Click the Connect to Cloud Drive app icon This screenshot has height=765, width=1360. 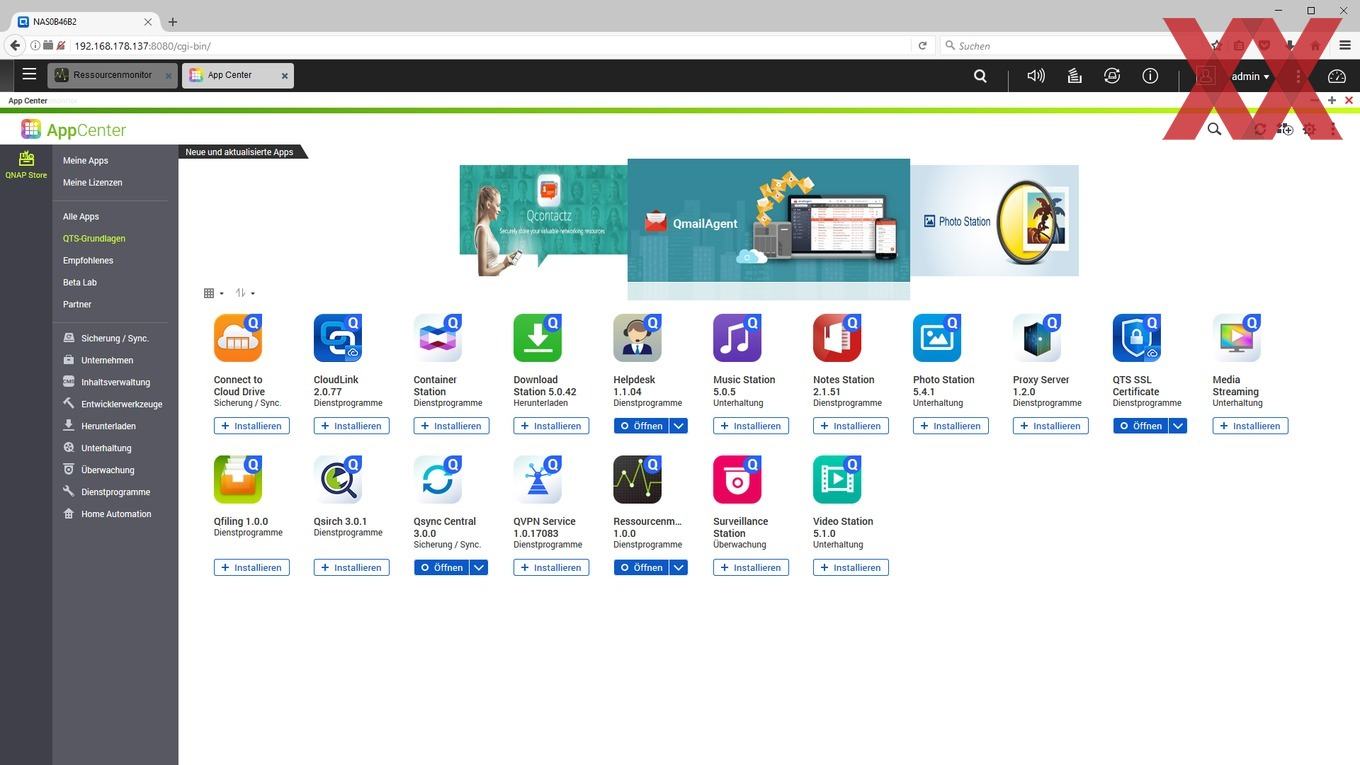click(238, 338)
